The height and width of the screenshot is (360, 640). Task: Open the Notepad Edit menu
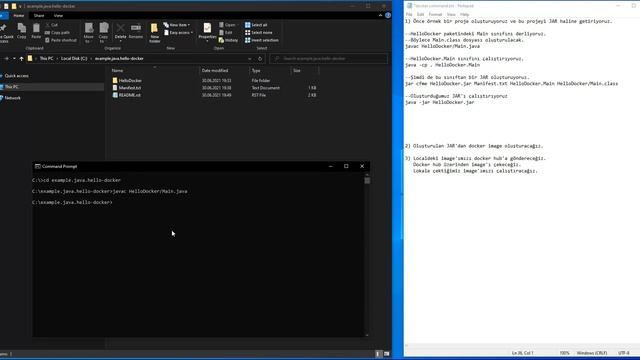[420, 15]
